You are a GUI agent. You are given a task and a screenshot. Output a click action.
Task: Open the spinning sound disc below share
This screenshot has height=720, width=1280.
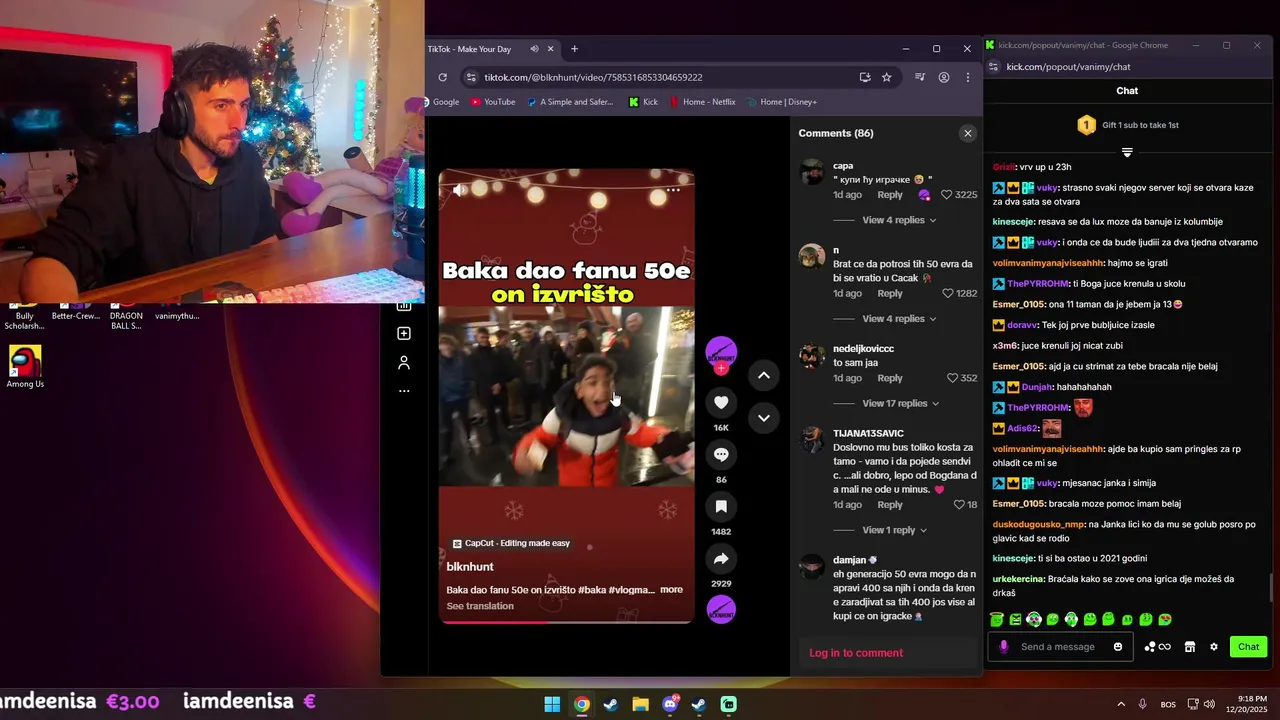[721, 610]
